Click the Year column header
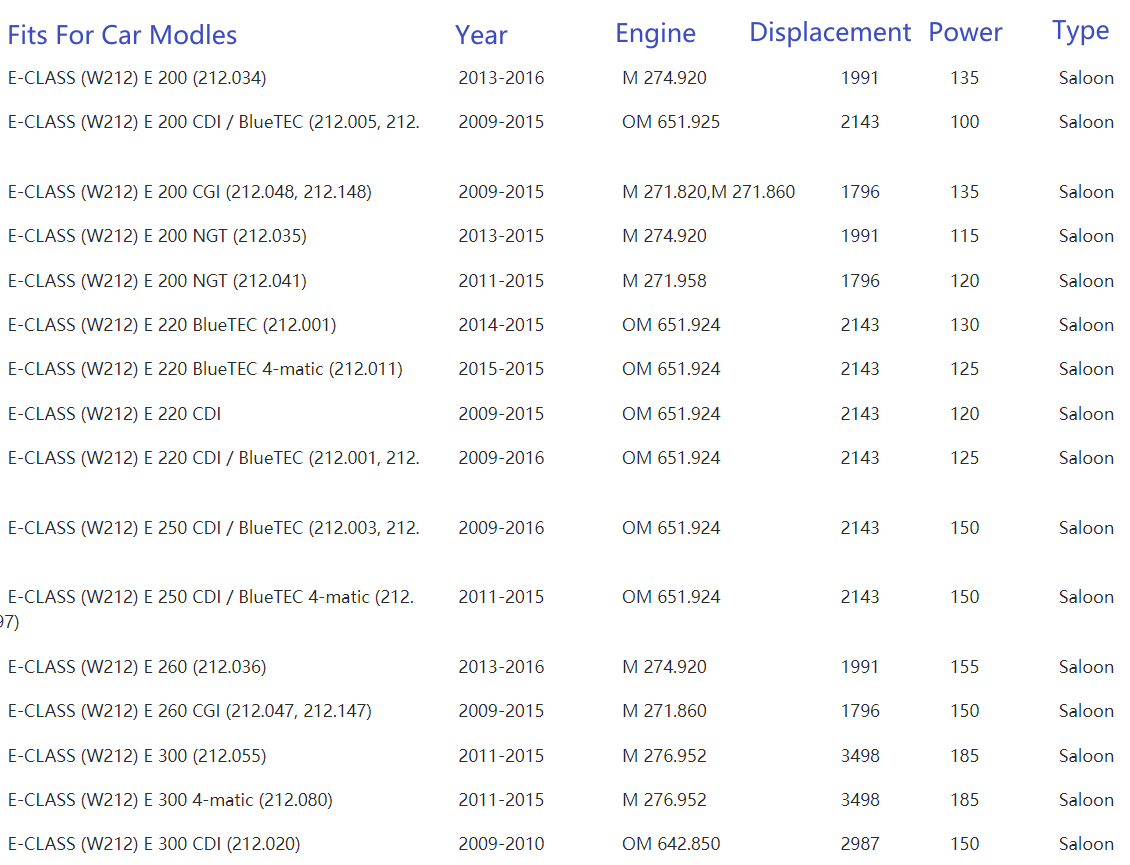 point(481,35)
